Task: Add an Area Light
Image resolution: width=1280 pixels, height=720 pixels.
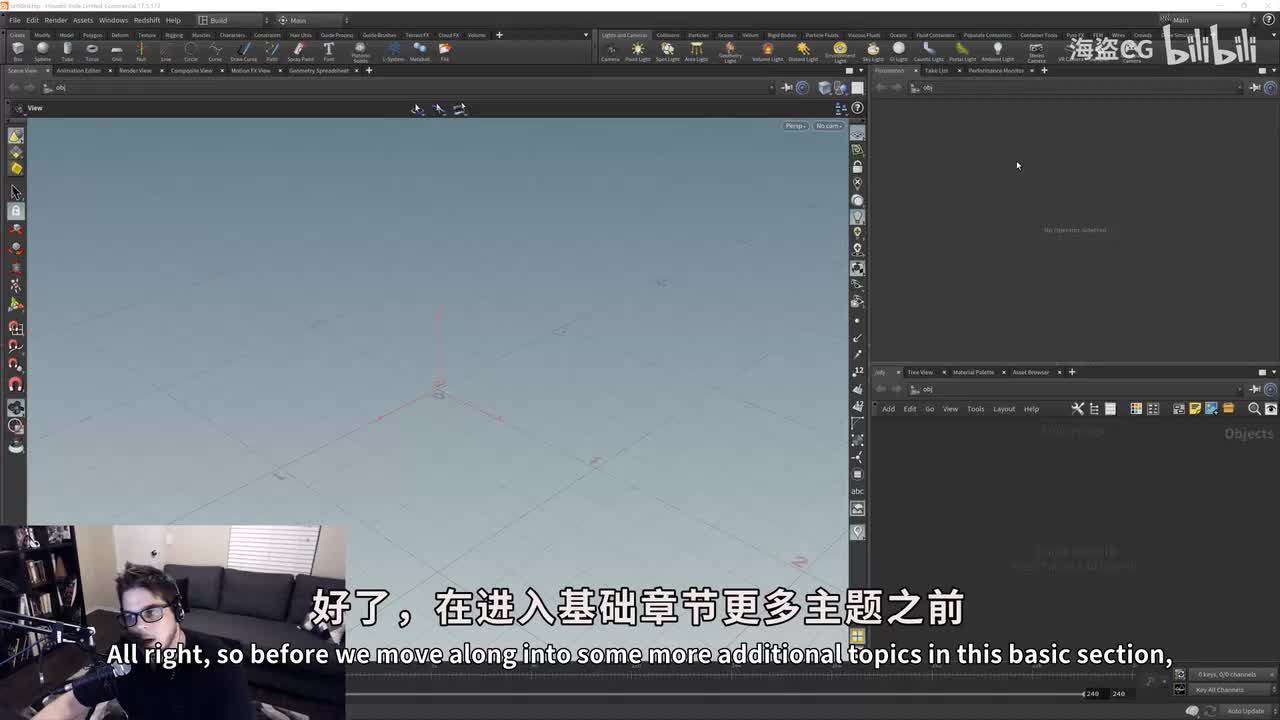Action: pos(696,52)
